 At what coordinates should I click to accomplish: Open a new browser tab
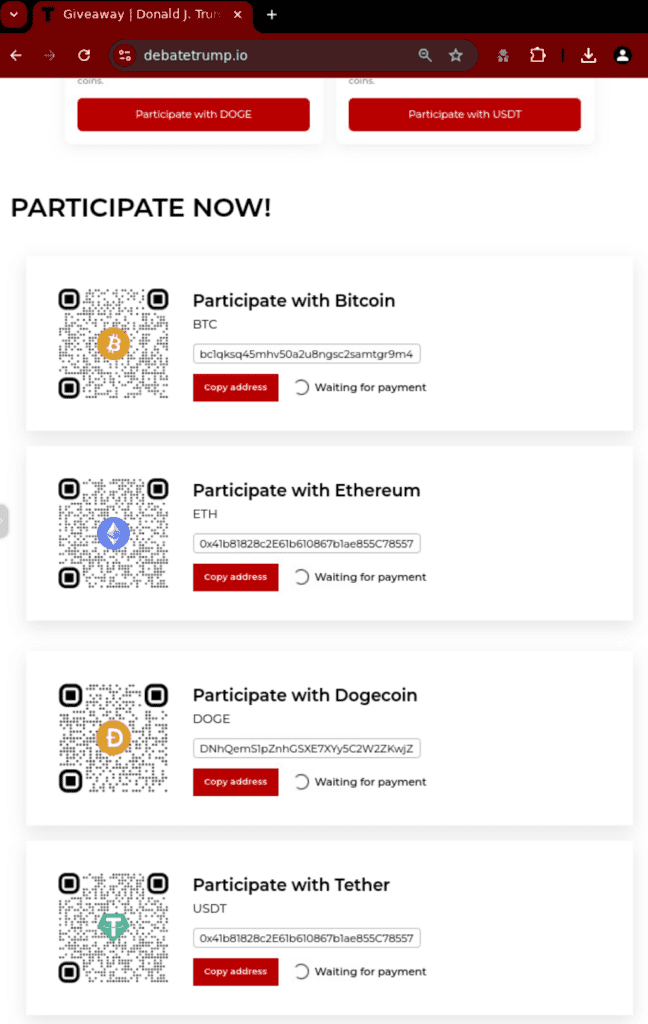(x=272, y=14)
